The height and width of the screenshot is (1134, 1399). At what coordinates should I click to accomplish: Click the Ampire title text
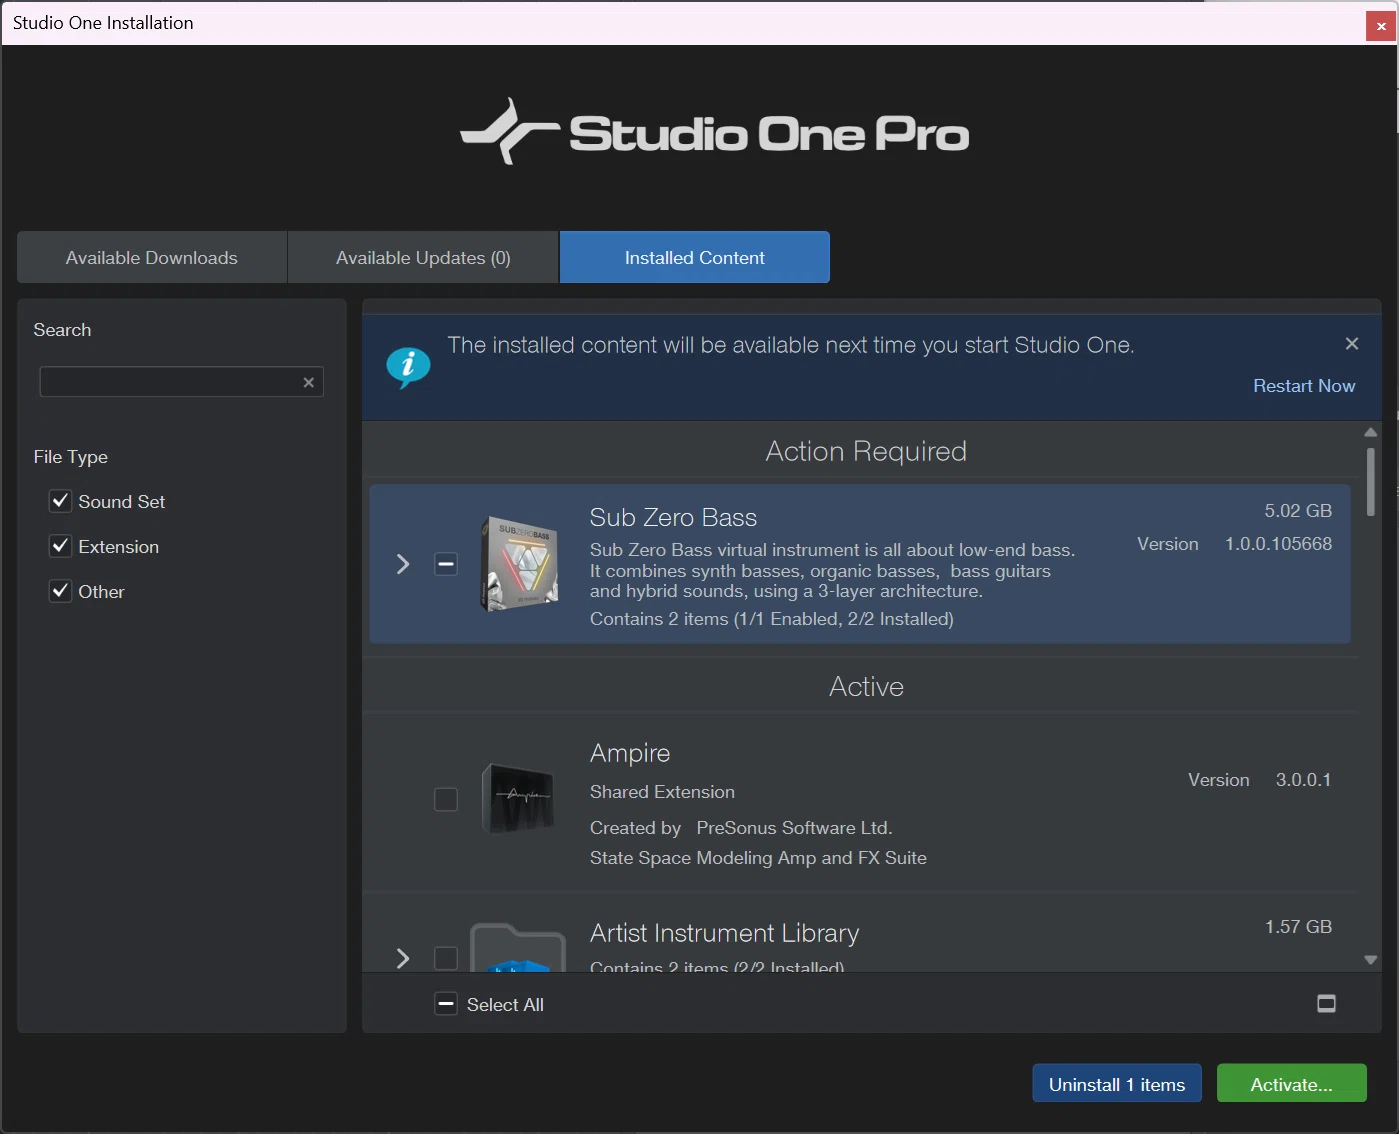click(630, 753)
